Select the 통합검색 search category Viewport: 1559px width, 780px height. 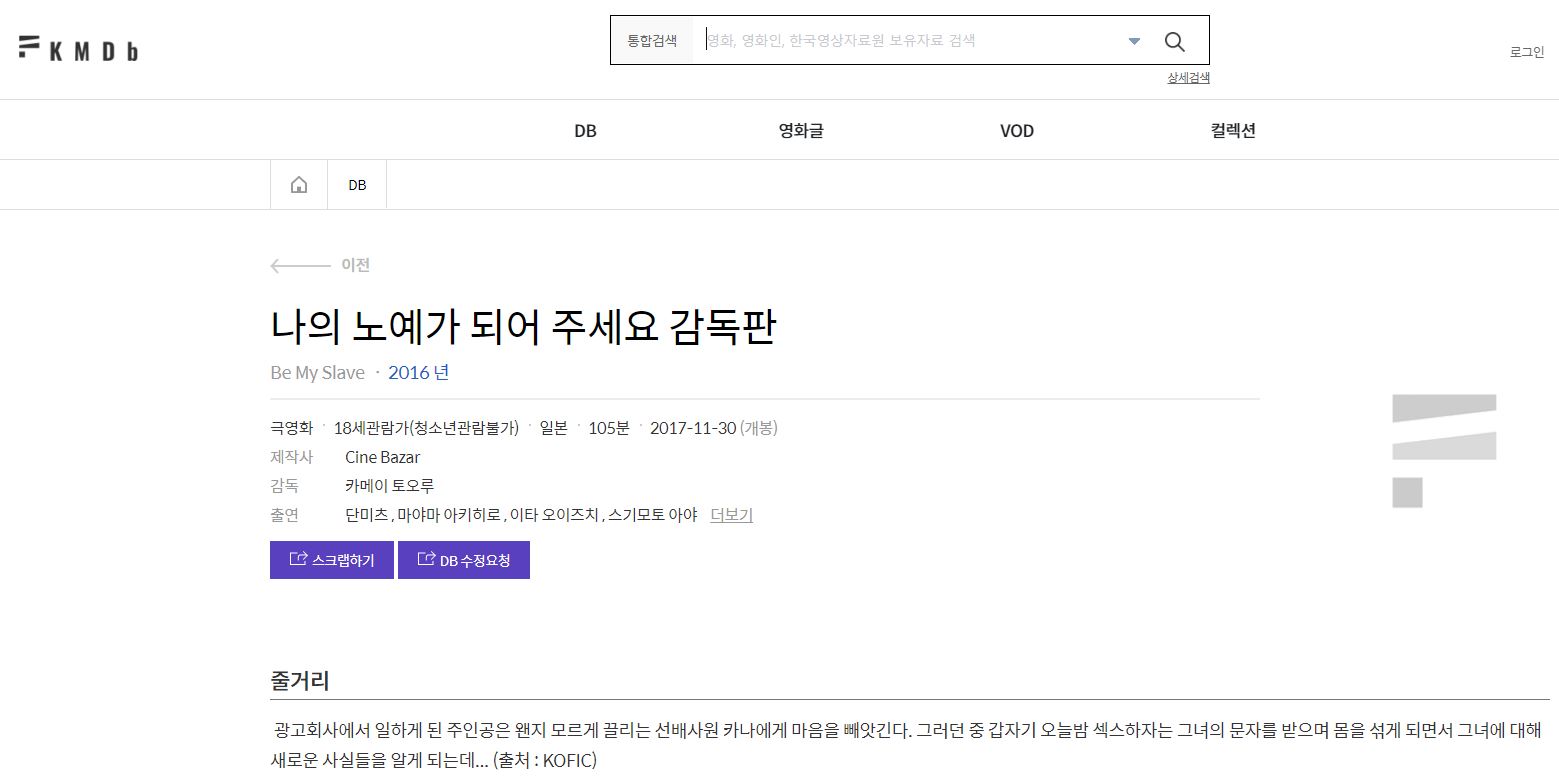652,41
